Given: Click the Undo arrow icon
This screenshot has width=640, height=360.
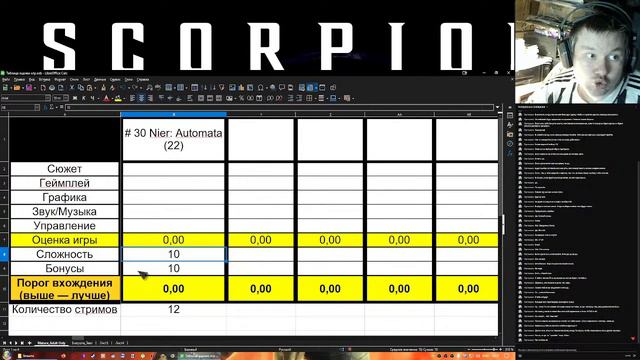Looking at the screenshot, I should pos(123,87).
